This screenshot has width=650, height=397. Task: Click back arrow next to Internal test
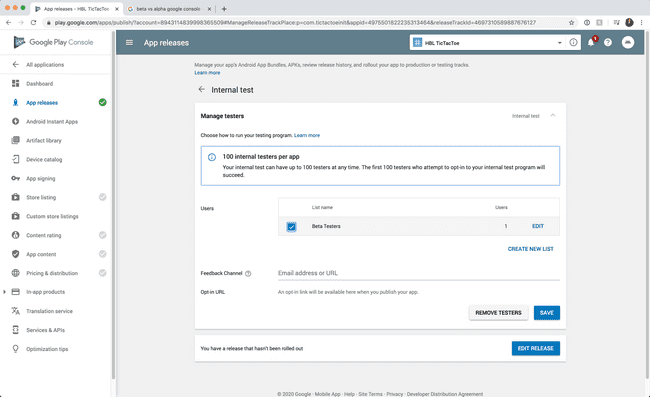click(201, 89)
